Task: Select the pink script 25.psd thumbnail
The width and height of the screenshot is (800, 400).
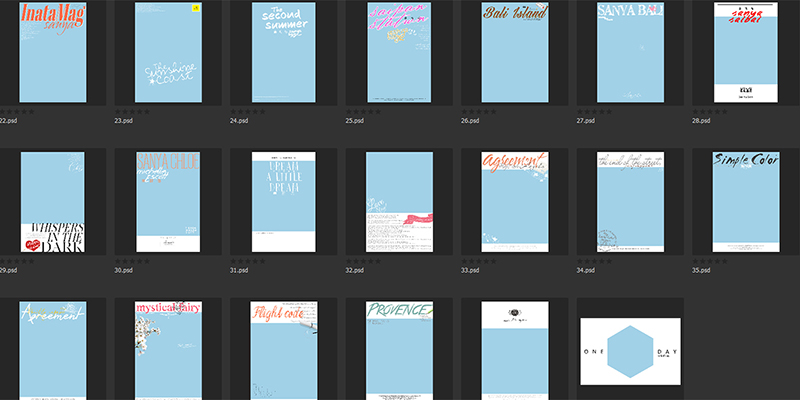Action: 399,53
